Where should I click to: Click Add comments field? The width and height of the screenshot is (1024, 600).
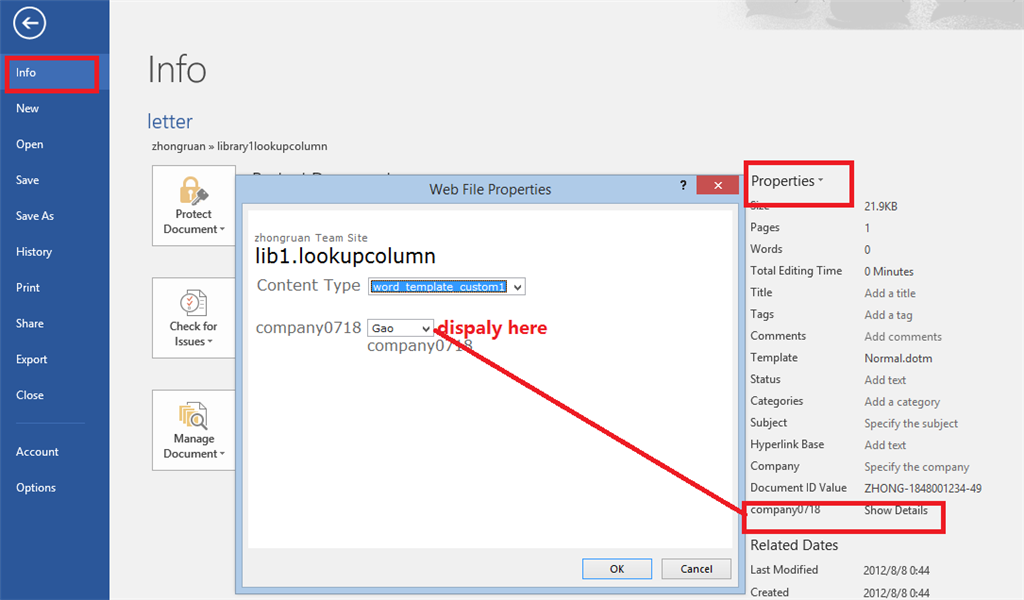903,337
